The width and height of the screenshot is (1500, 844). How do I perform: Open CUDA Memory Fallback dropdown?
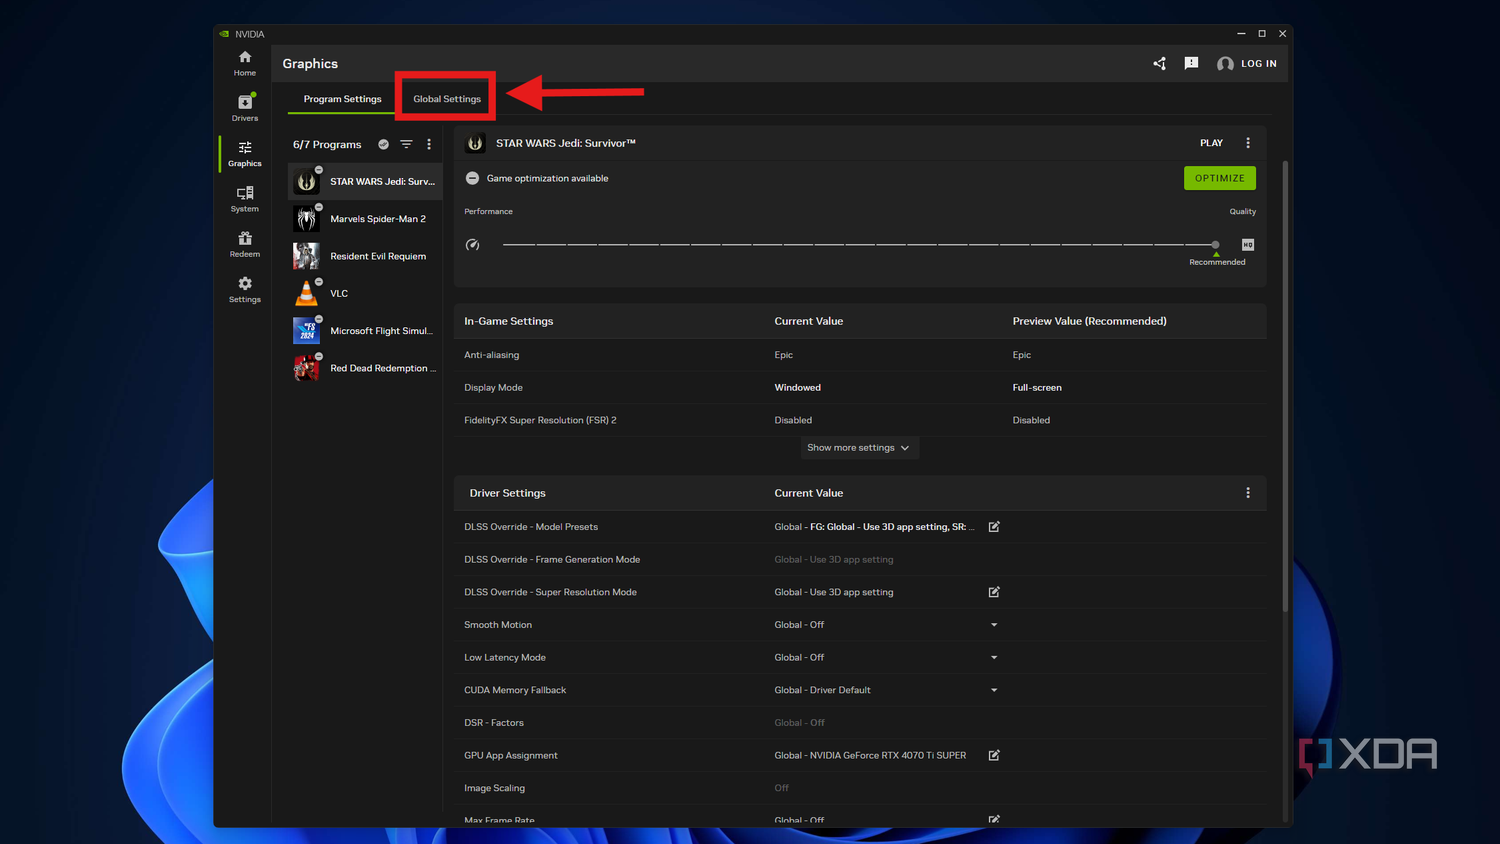pyautogui.click(x=994, y=690)
